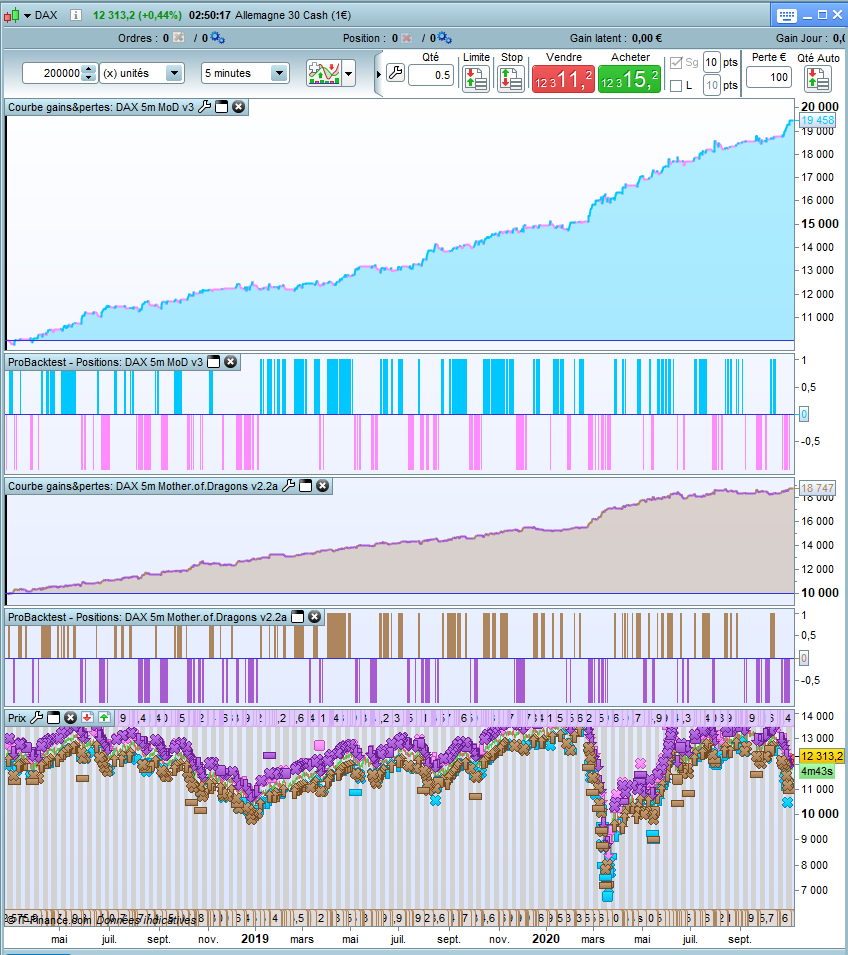
Task: Click the red down-arrow icon in Prix panel
Action: pos(87,717)
